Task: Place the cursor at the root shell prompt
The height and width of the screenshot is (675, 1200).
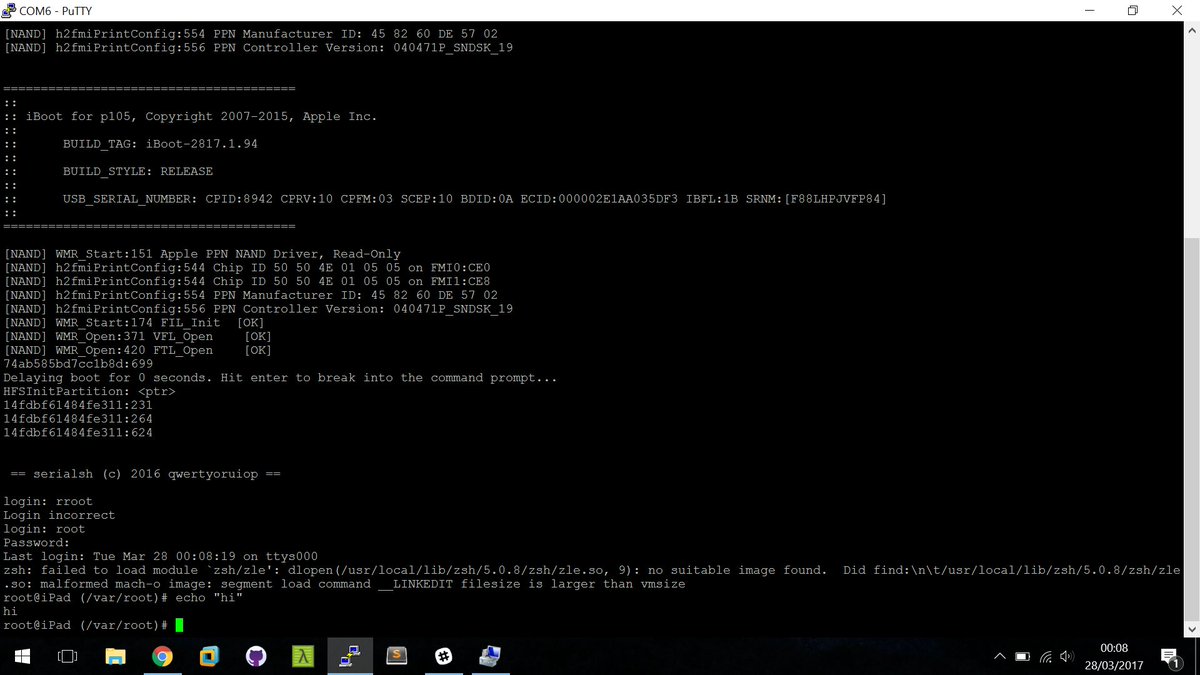Action: coord(180,624)
